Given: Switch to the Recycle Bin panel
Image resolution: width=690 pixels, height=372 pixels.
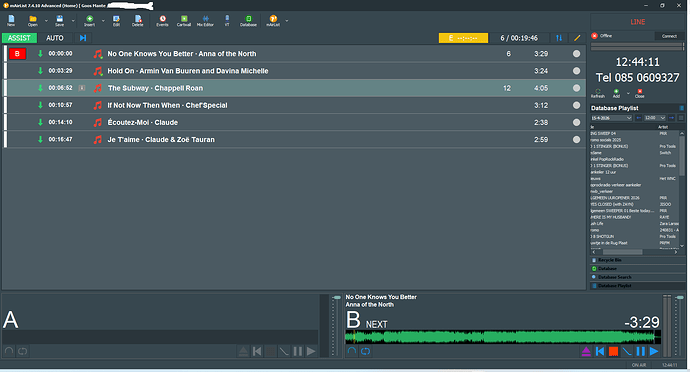Looking at the screenshot, I should (x=638, y=260).
